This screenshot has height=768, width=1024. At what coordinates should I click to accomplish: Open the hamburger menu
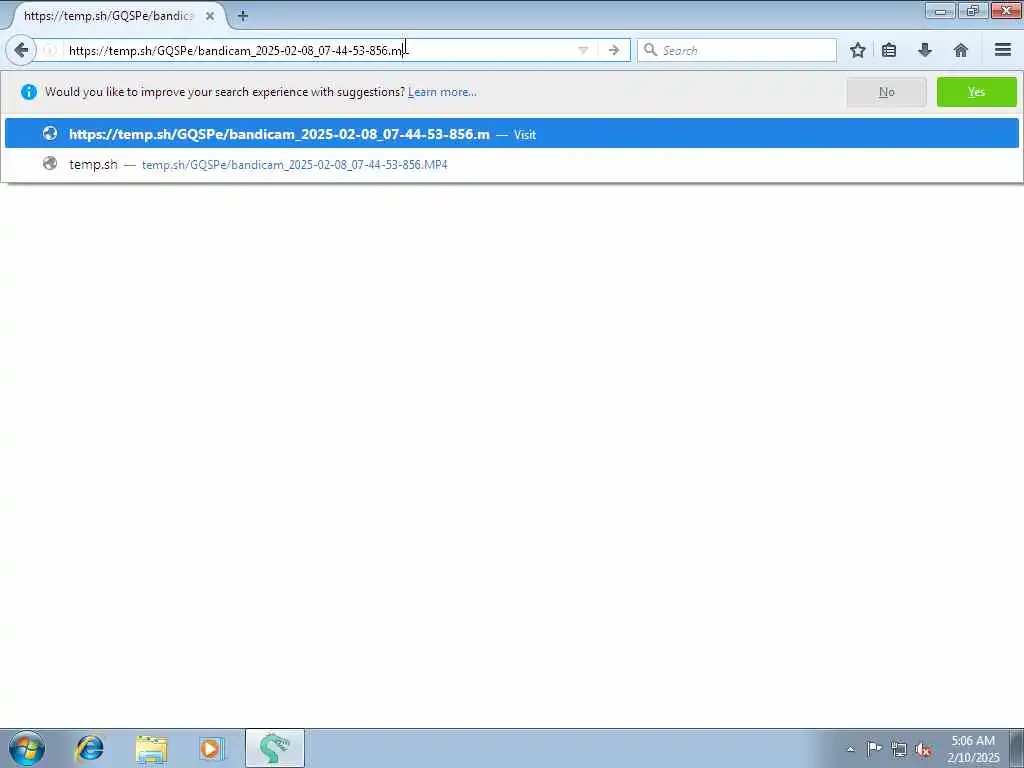[1003, 50]
